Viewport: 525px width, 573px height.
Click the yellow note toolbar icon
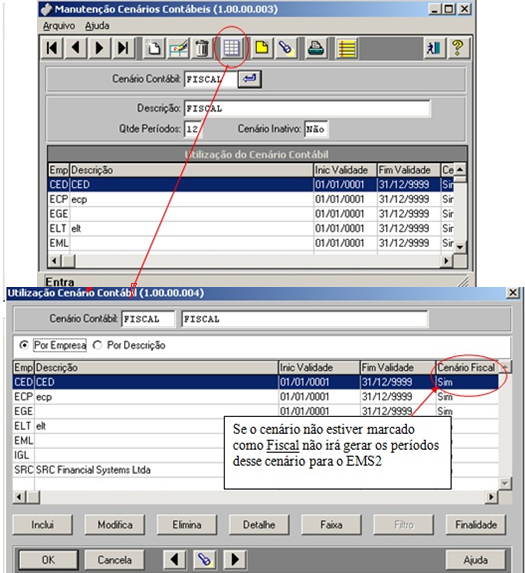[262, 48]
